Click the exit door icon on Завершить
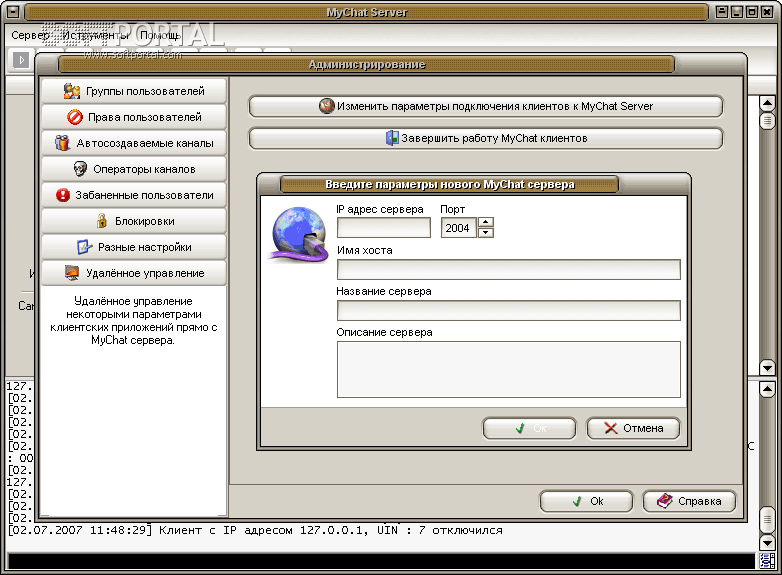Screen dimensions: 782x575 [392, 138]
